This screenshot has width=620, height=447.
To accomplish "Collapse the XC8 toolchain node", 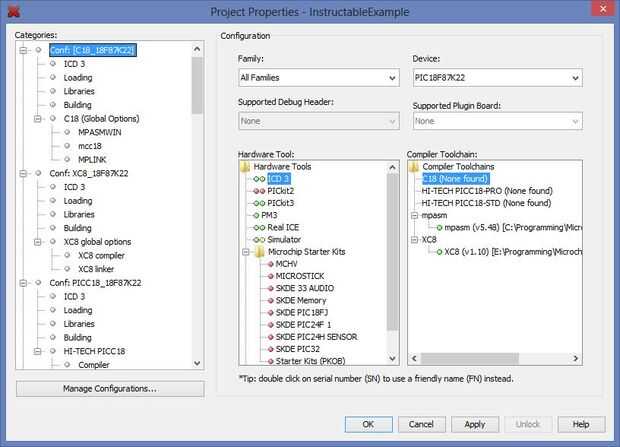I will (414, 240).
